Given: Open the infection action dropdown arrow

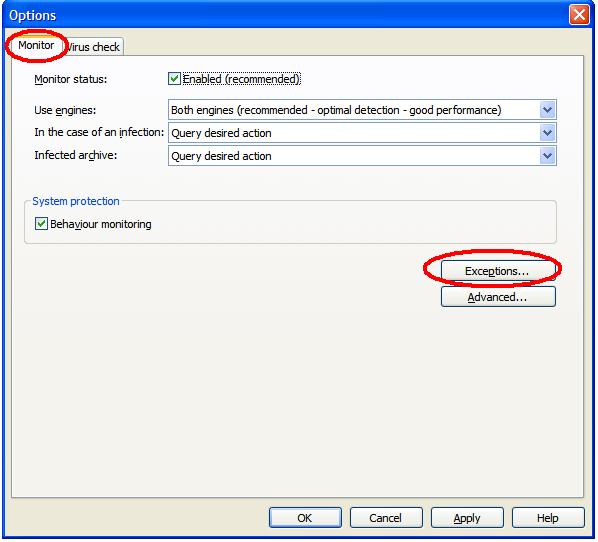Looking at the screenshot, I should (x=547, y=133).
